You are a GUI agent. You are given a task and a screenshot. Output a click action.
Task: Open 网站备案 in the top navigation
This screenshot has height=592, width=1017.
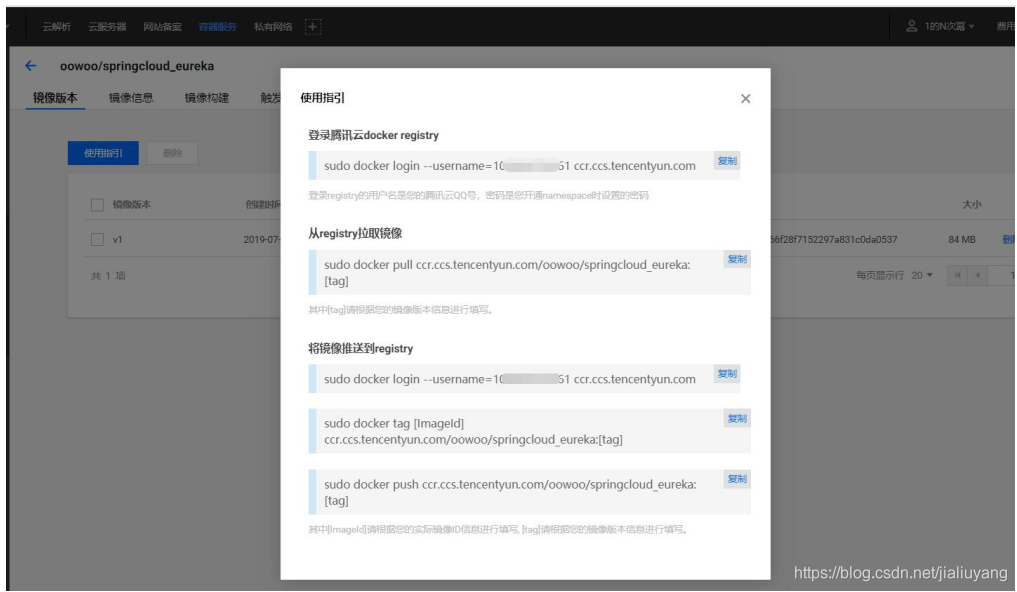pos(162,27)
